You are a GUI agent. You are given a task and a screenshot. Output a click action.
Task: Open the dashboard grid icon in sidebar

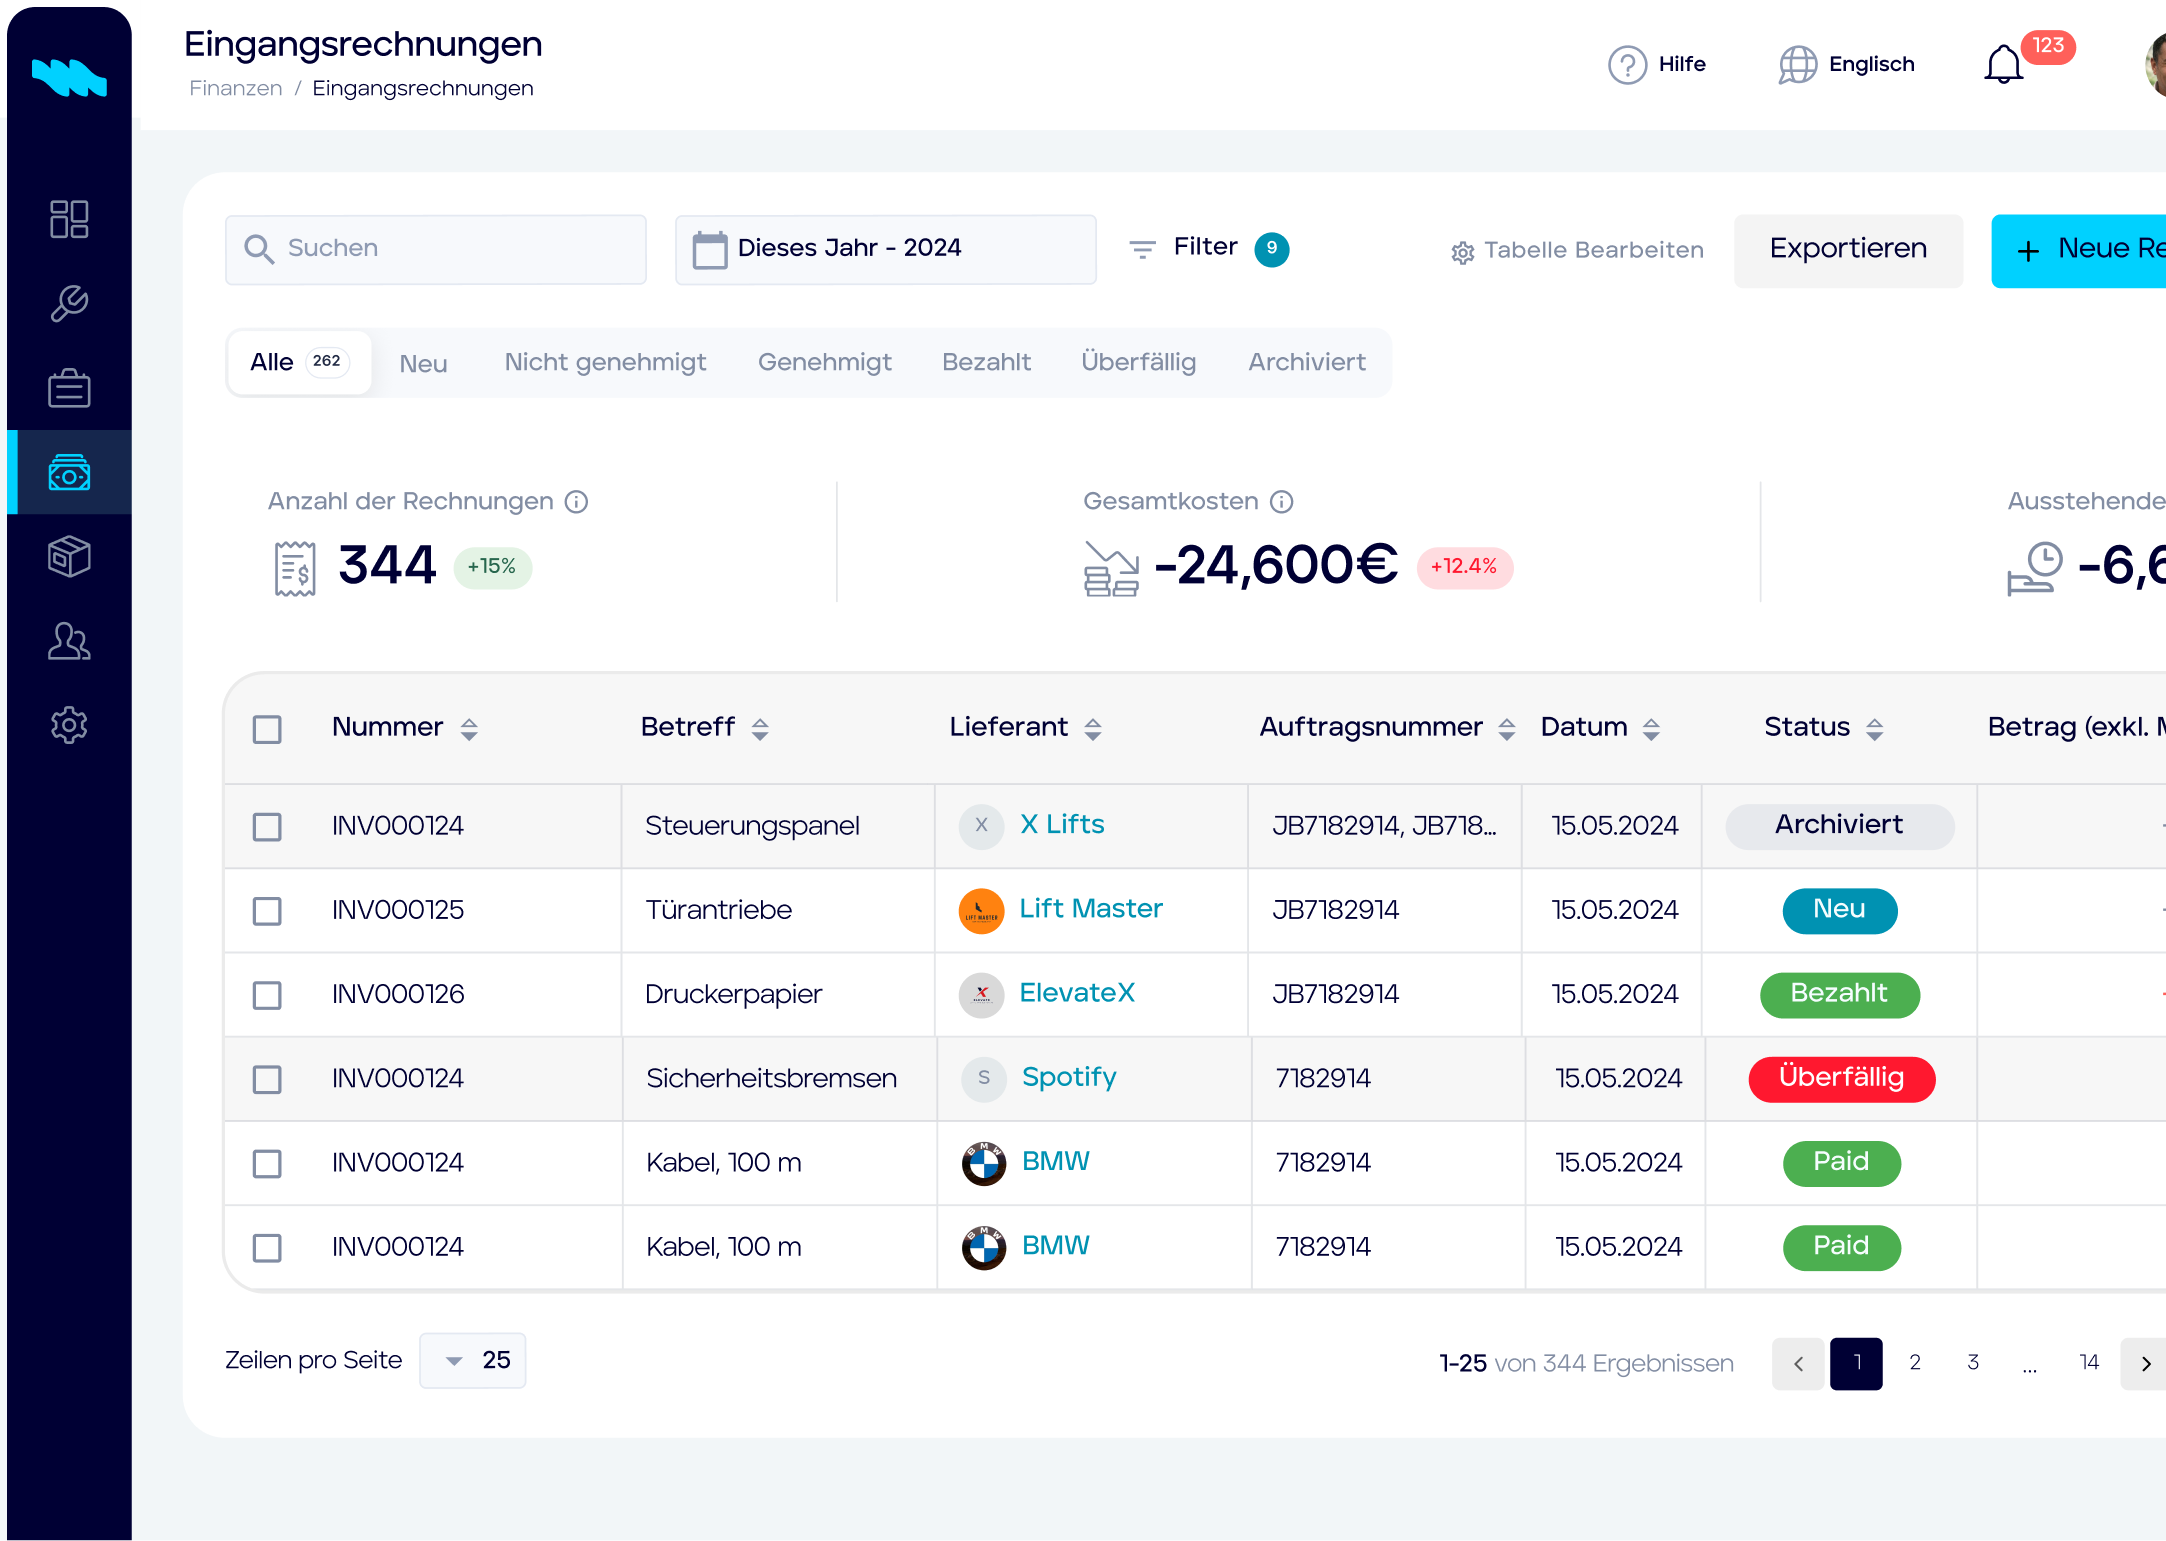pyautogui.click(x=69, y=219)
